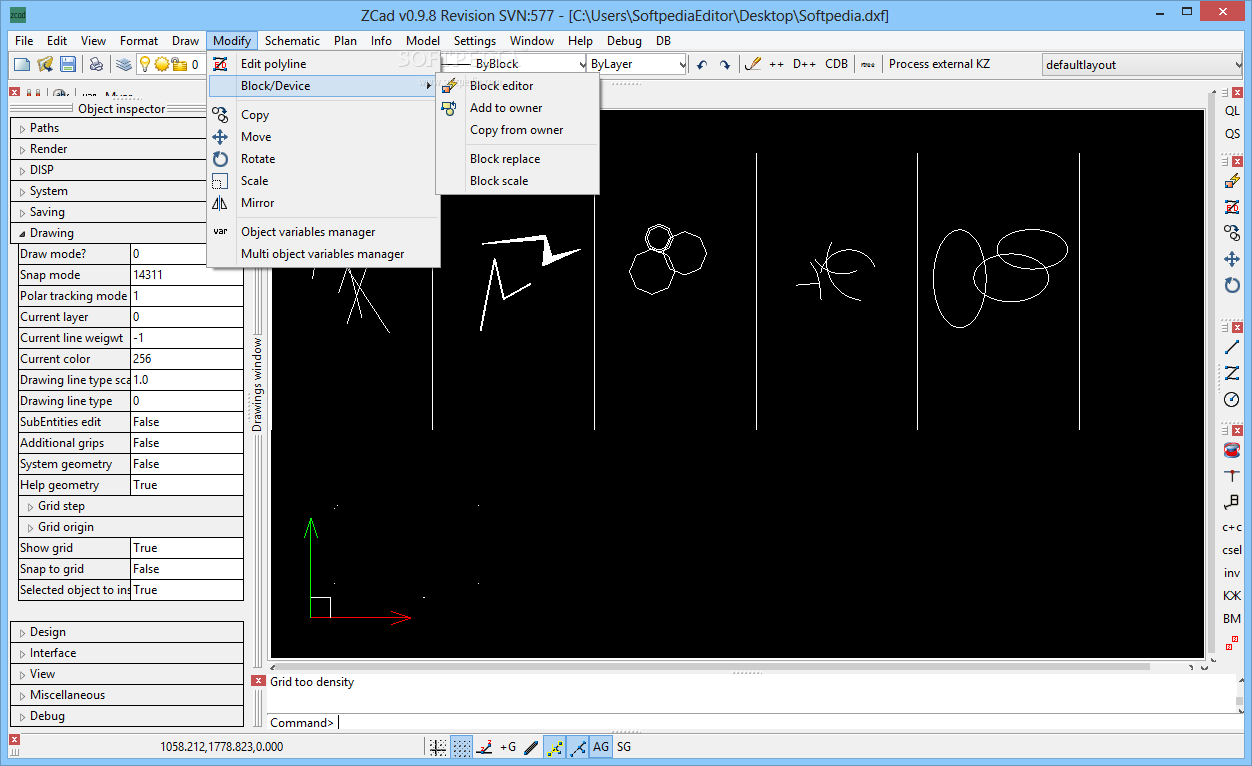The height and width of the screenshot is (766, 1252).
Task: Click the Snap mode value 14311
Action: click(187, 275)
